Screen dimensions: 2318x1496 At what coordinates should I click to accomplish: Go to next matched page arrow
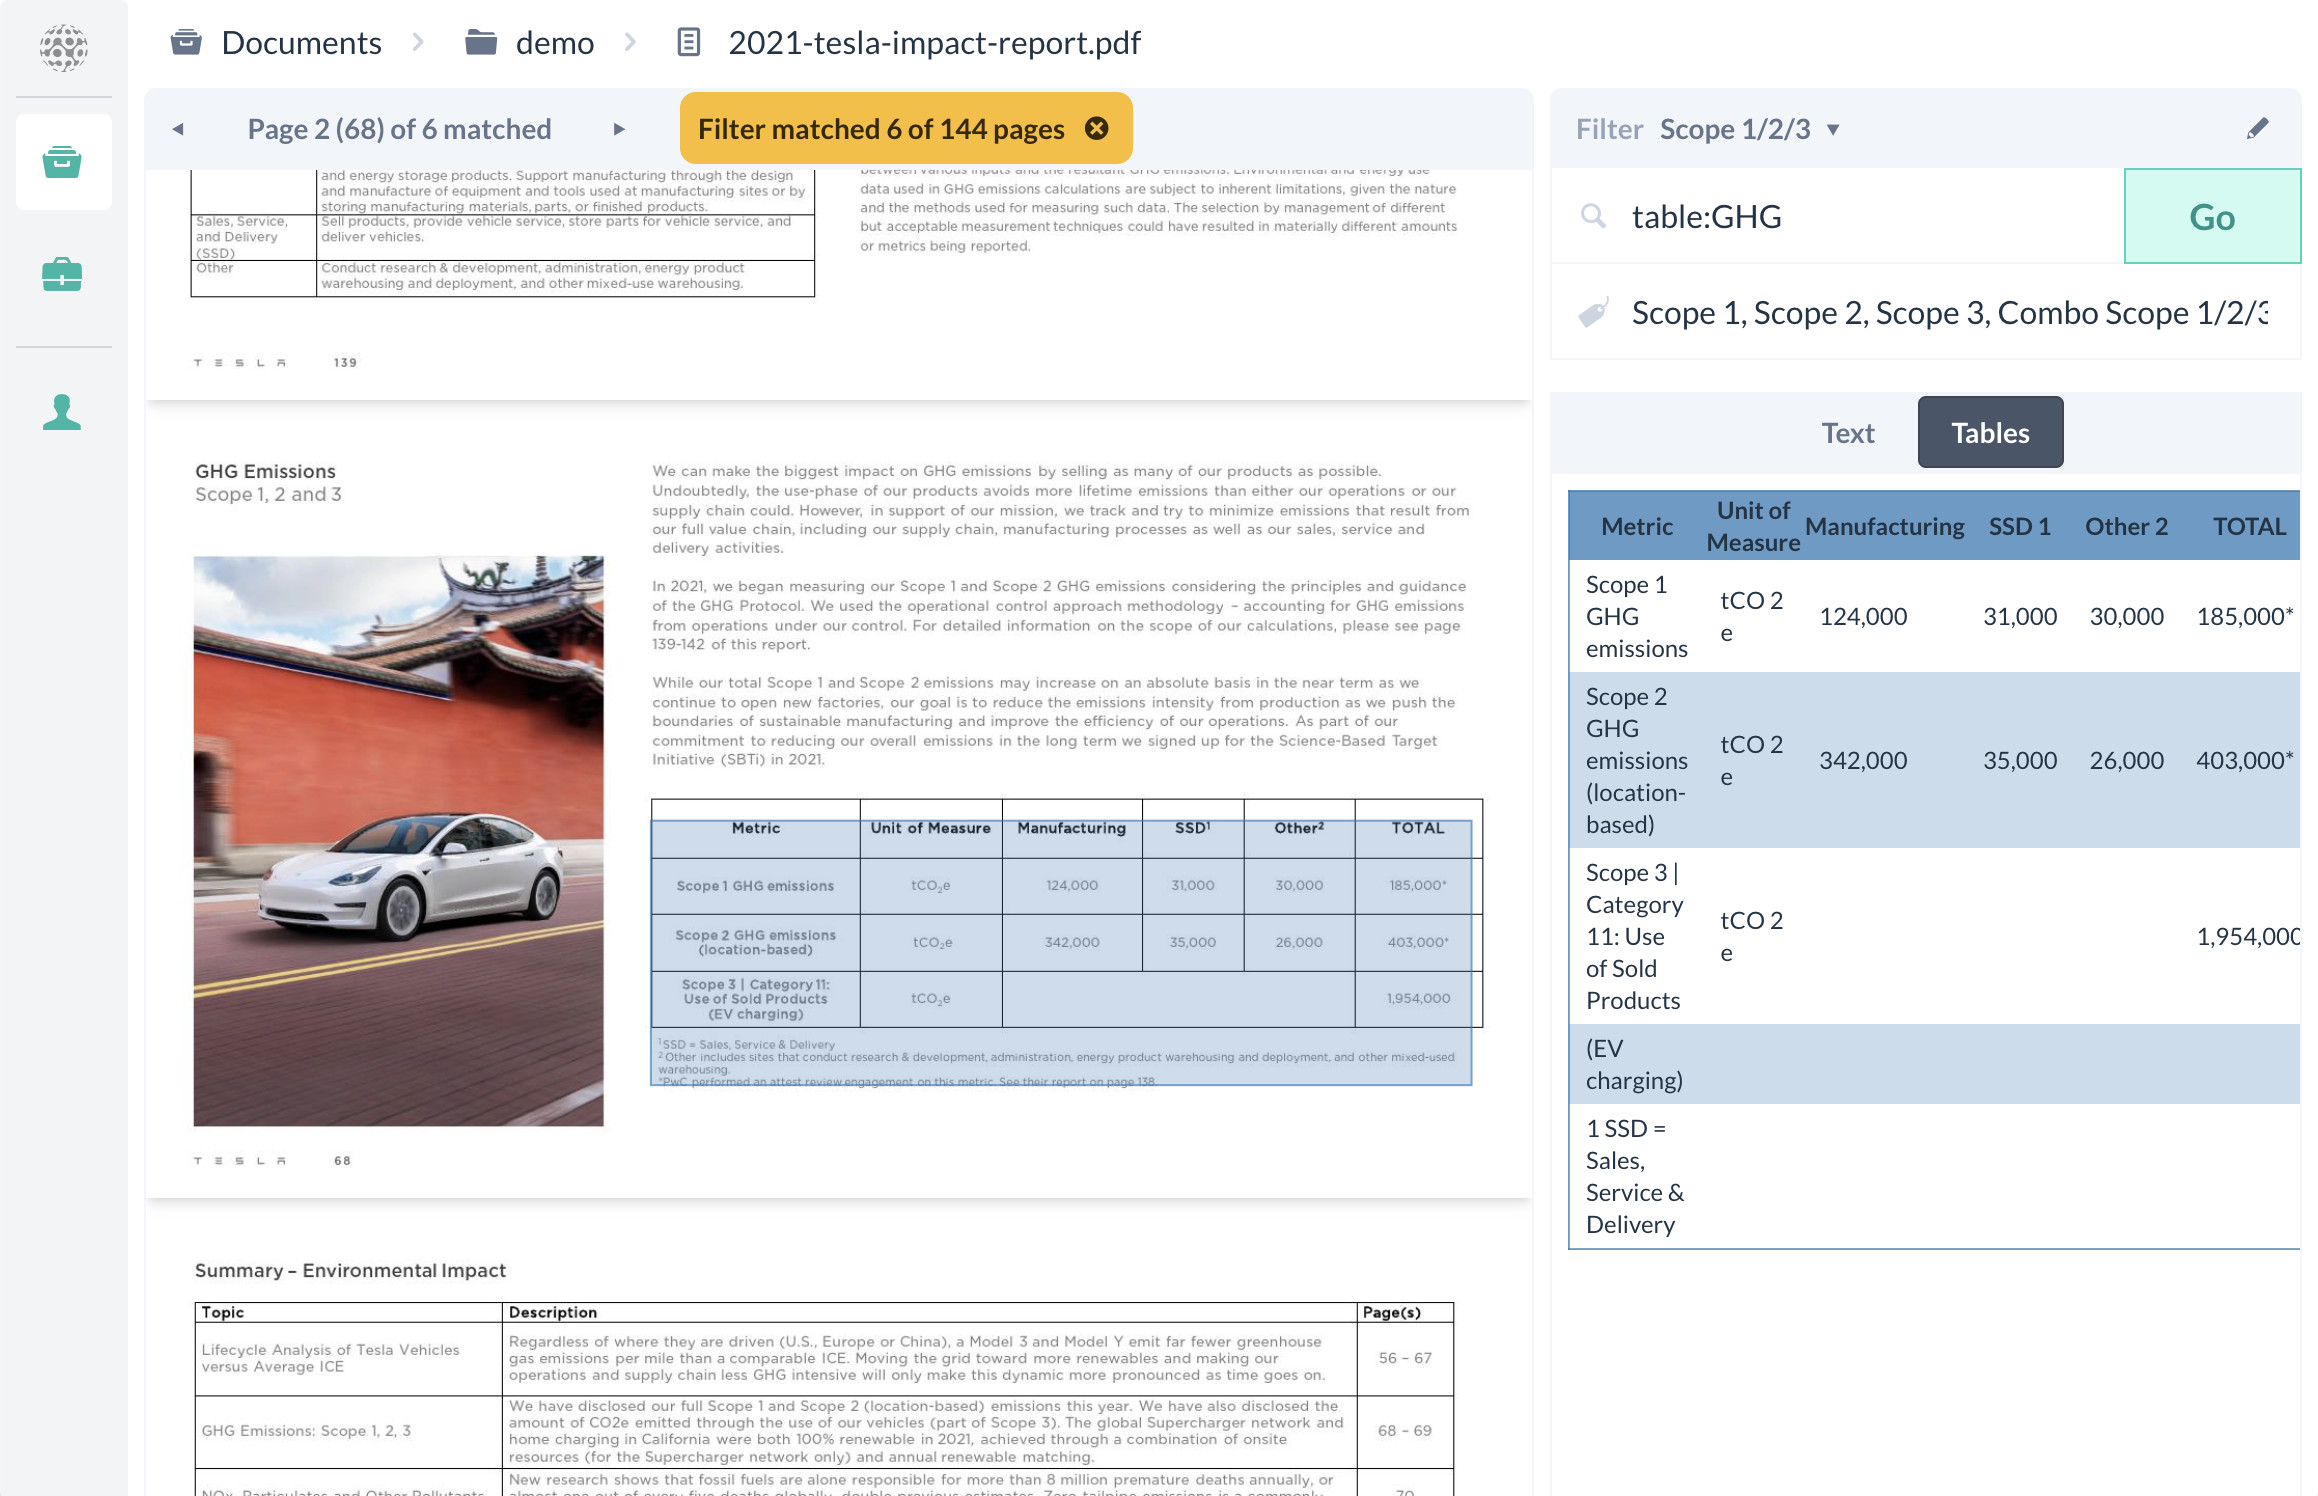(619, 129)
